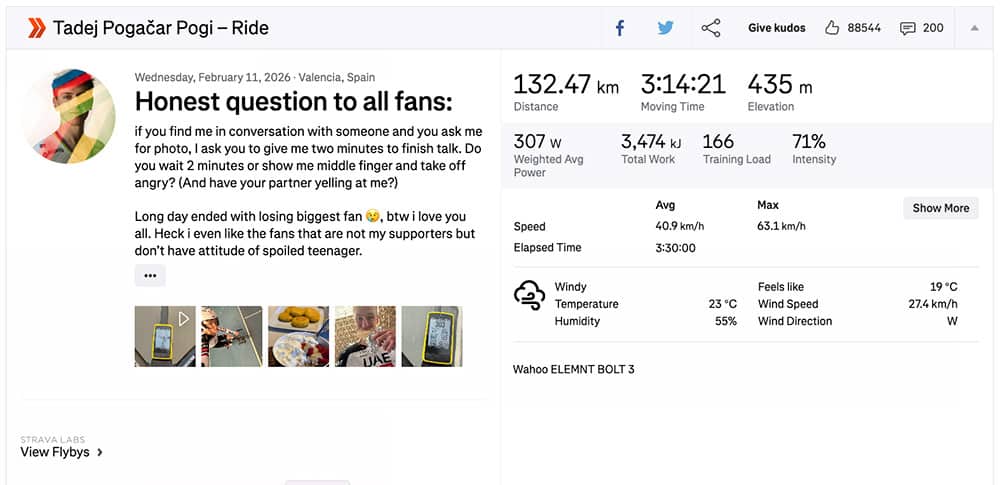
Task: Click the Wahoo ELEMNT BOLT 3 device label
Action: 573,369
